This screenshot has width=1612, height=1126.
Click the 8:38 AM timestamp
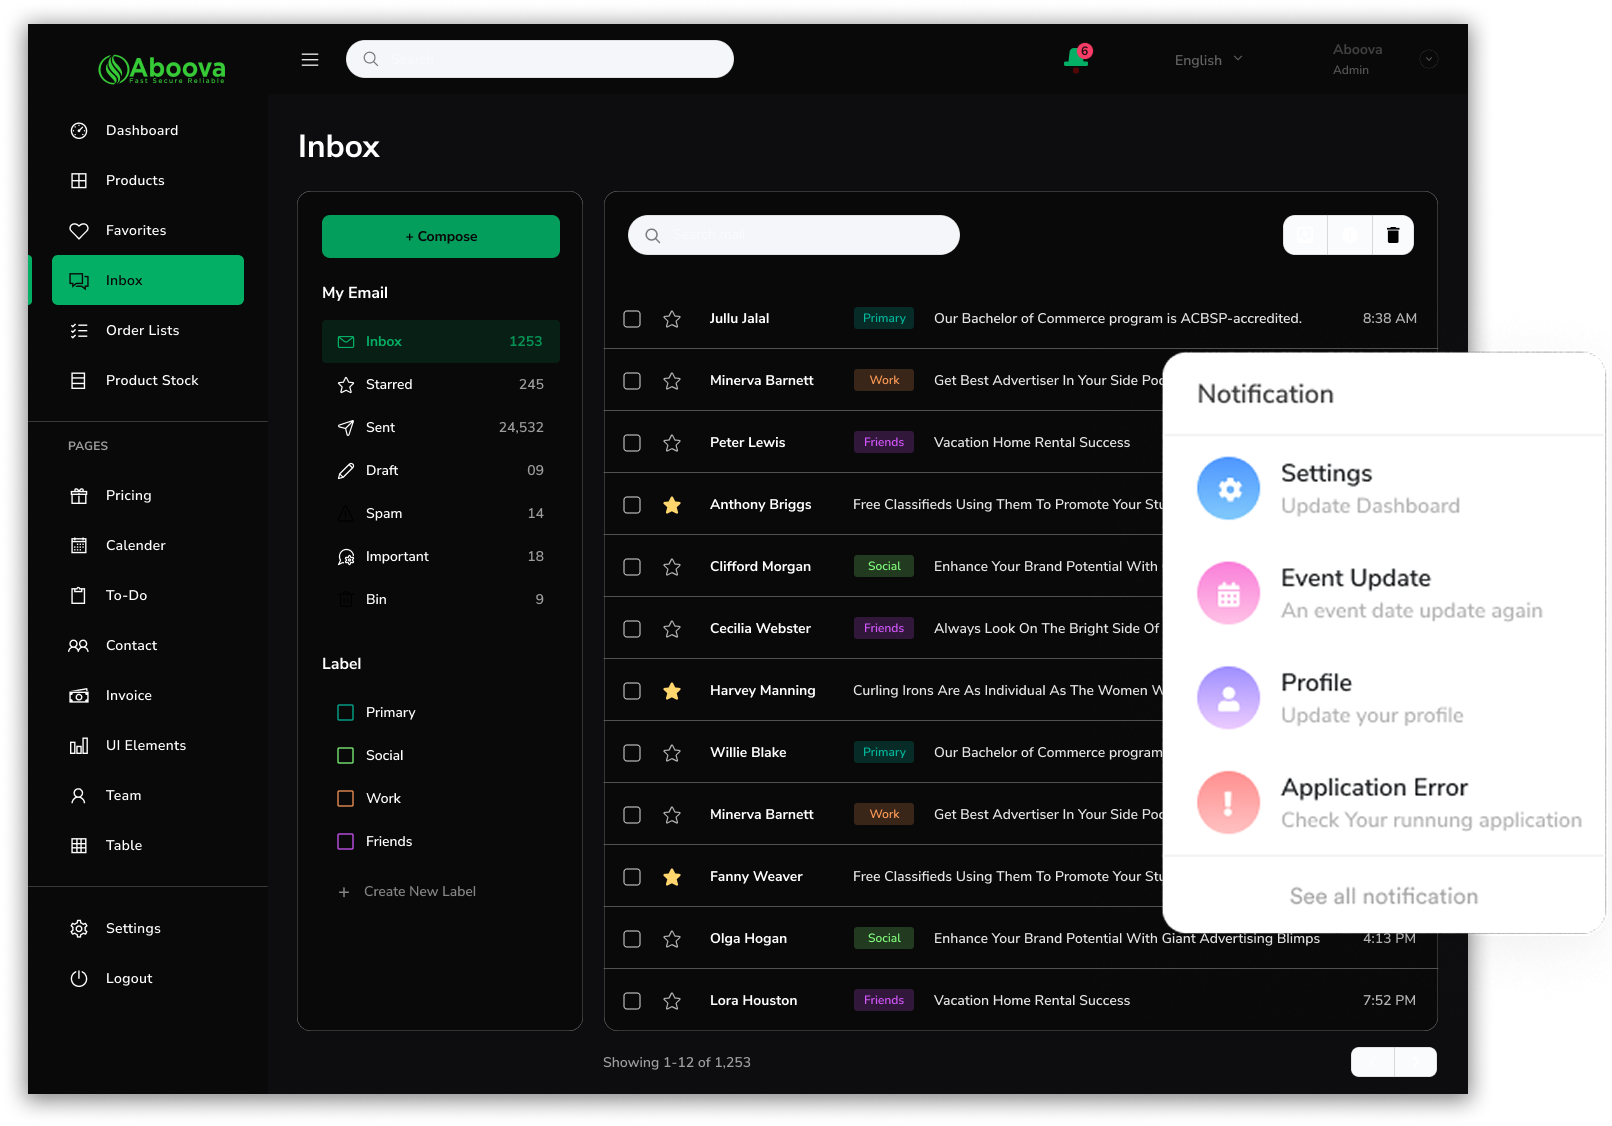pyautogui.click(x=1389, y=318)
